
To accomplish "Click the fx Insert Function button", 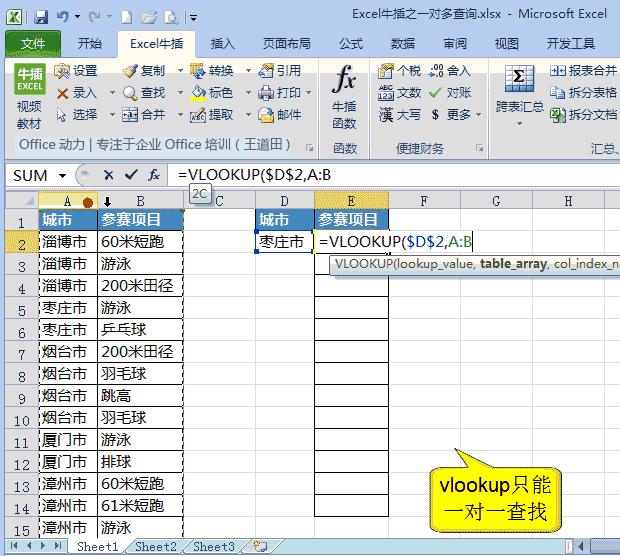I will pyautogui.click(x=154, y=175).
